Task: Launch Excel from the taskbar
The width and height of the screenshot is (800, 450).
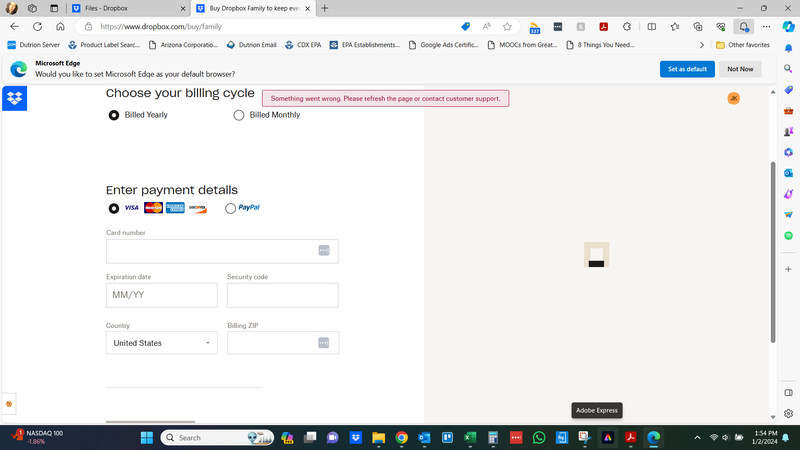Action: [x=470, y=438]
